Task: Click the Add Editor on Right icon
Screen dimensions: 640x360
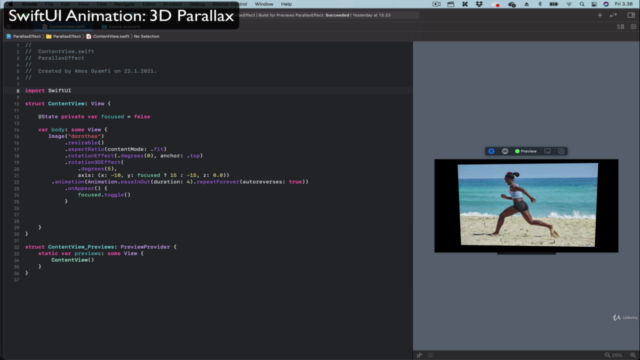Action: [x=633, y=27]
